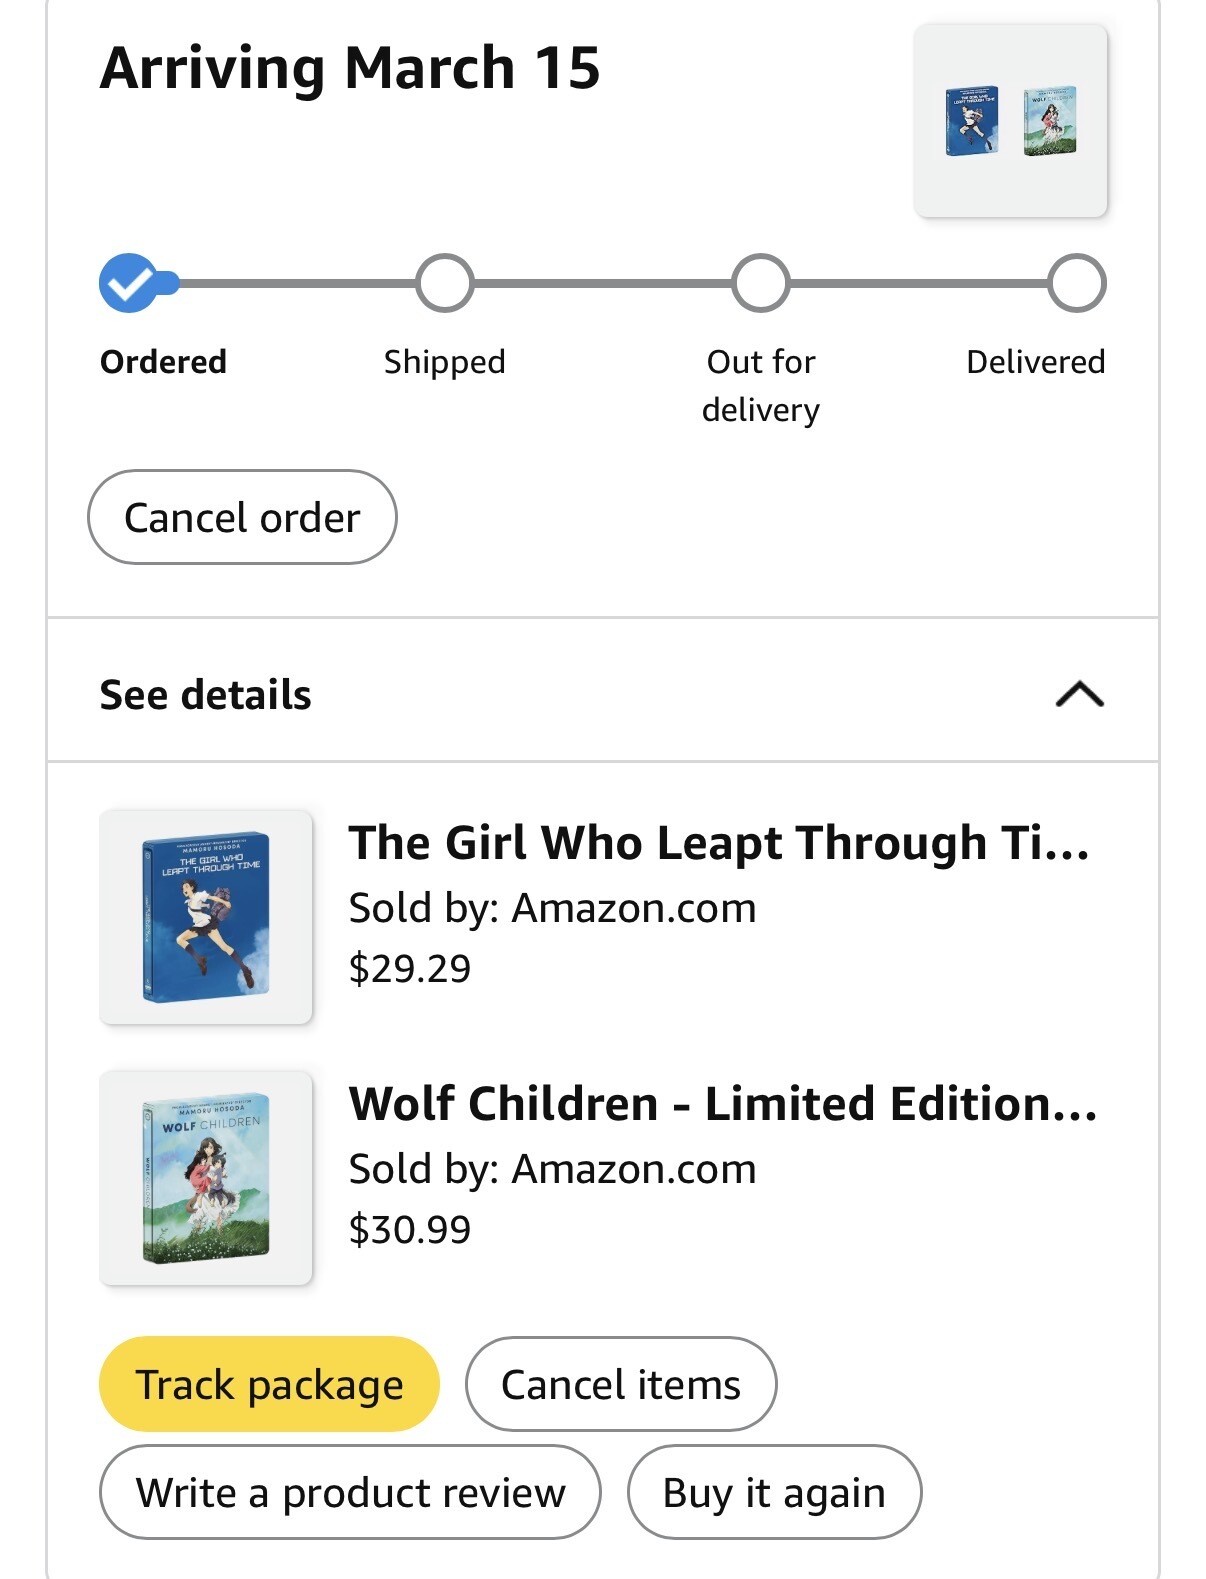Click the Delivered progress step circle
The image size is (1206, 1579).
[x=1077, y=284]
